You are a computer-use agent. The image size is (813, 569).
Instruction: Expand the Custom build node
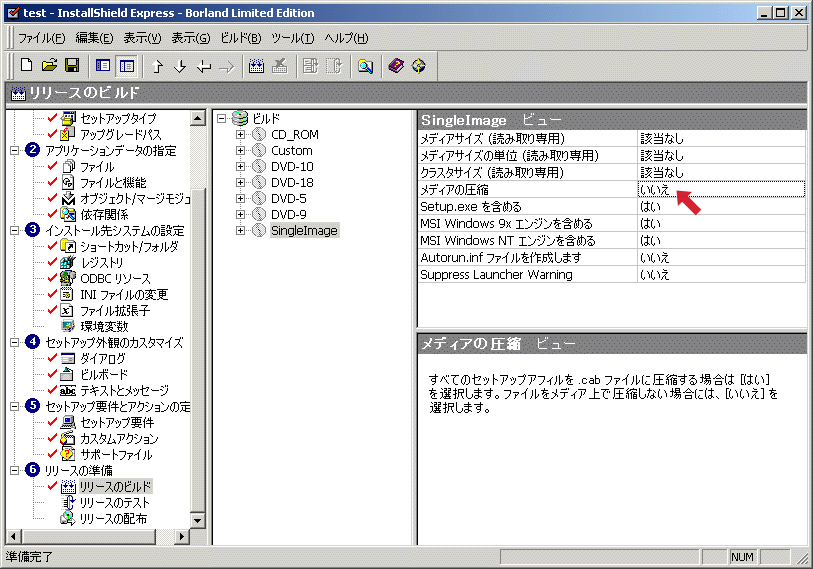point(240,150)
